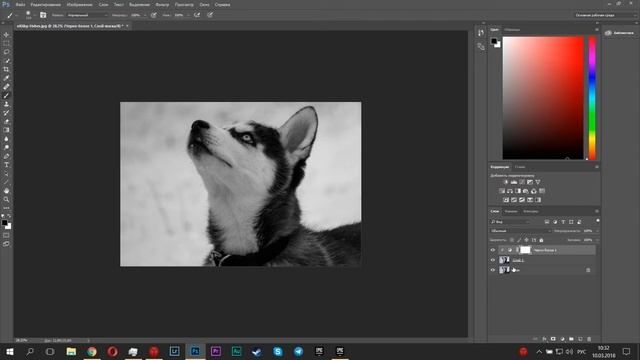This screenshot has height=360, width=640.
Task: Click the husky image on canvas
Action: tap(240, 184)
